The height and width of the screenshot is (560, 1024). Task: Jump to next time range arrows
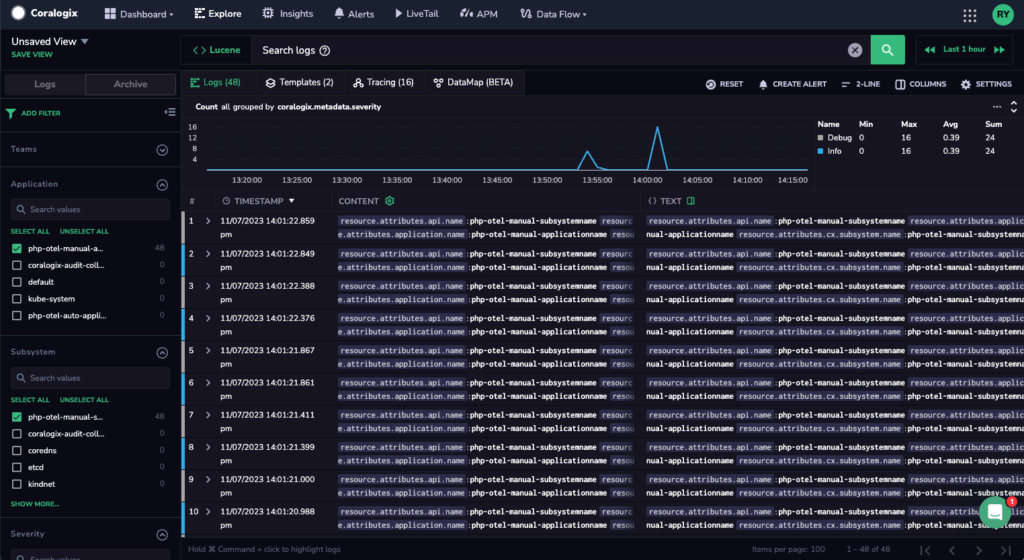pos(999,50)
